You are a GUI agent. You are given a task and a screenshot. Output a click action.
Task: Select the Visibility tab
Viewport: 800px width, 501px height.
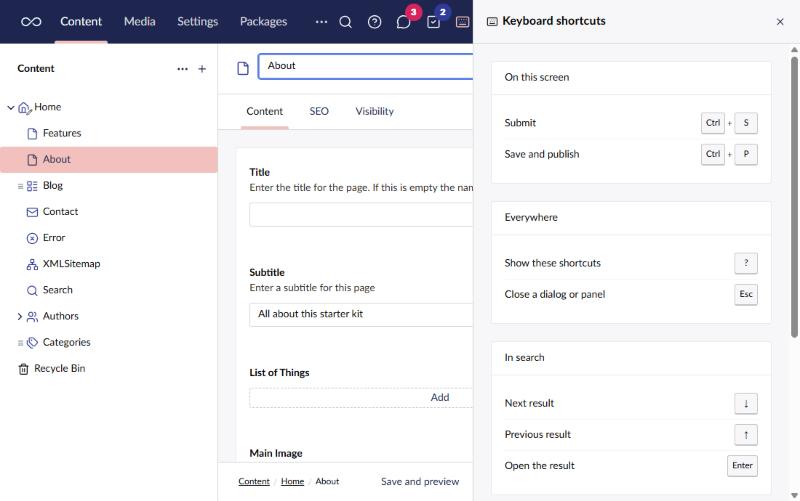(374, 111)
